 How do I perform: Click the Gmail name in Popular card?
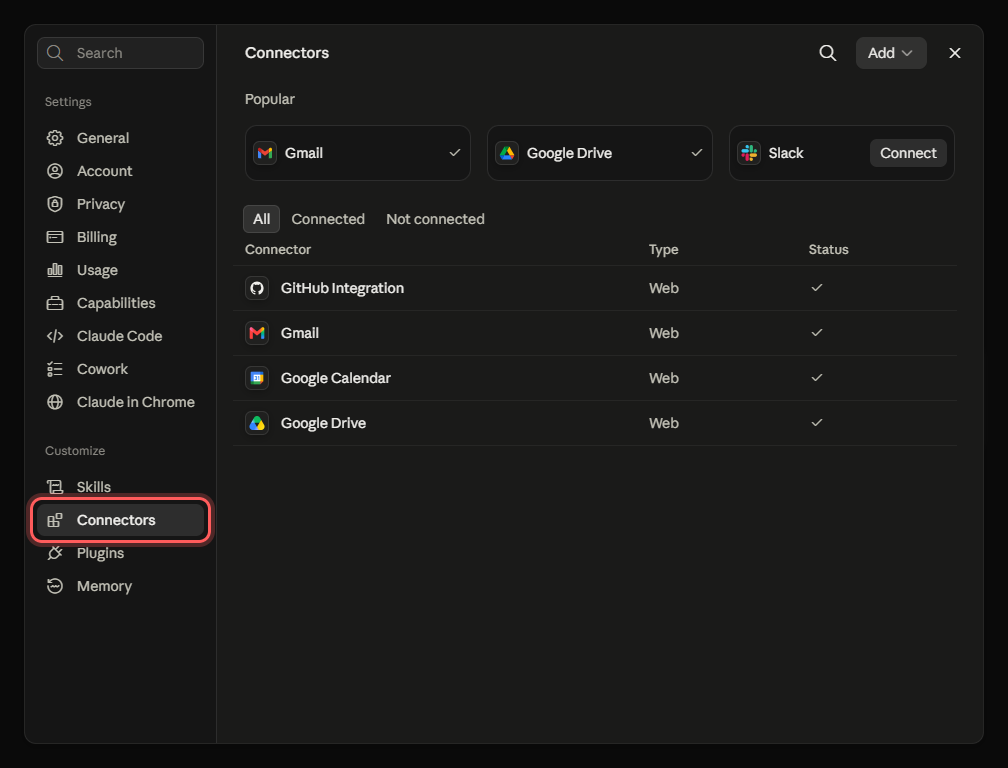coord(303,153)
